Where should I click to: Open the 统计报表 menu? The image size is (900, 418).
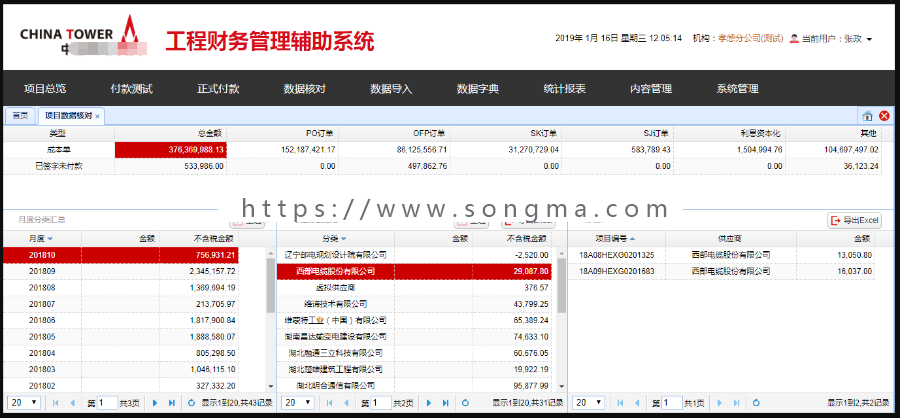point(565,88)
